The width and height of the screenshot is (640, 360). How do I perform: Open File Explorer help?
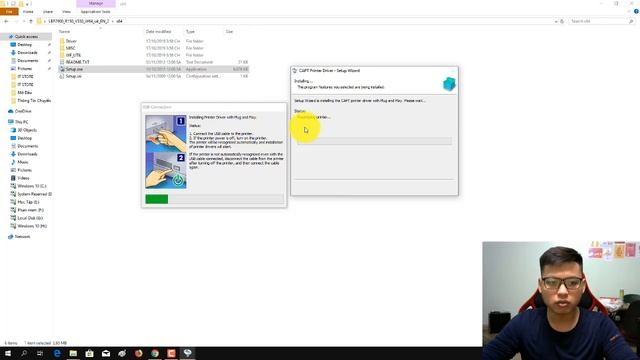click(x=636, y=11)
